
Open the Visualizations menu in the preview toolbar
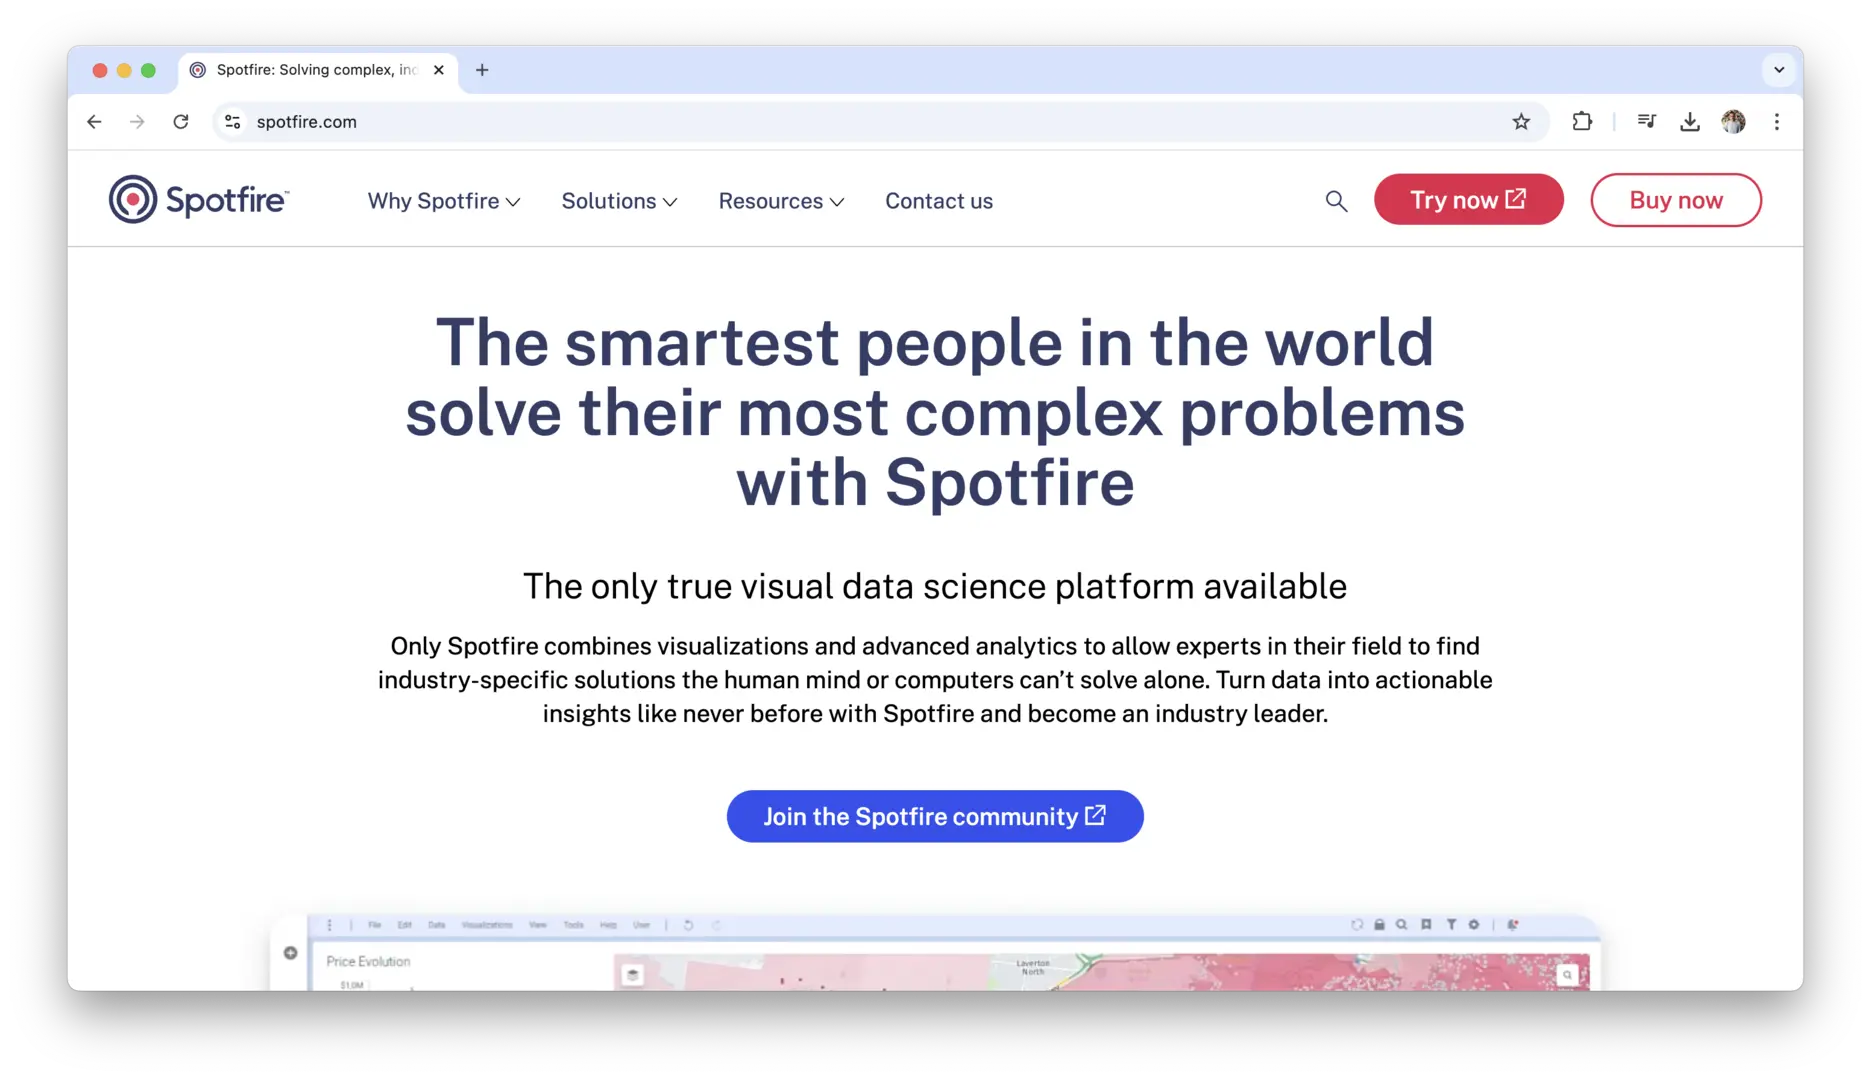(487, 925)
